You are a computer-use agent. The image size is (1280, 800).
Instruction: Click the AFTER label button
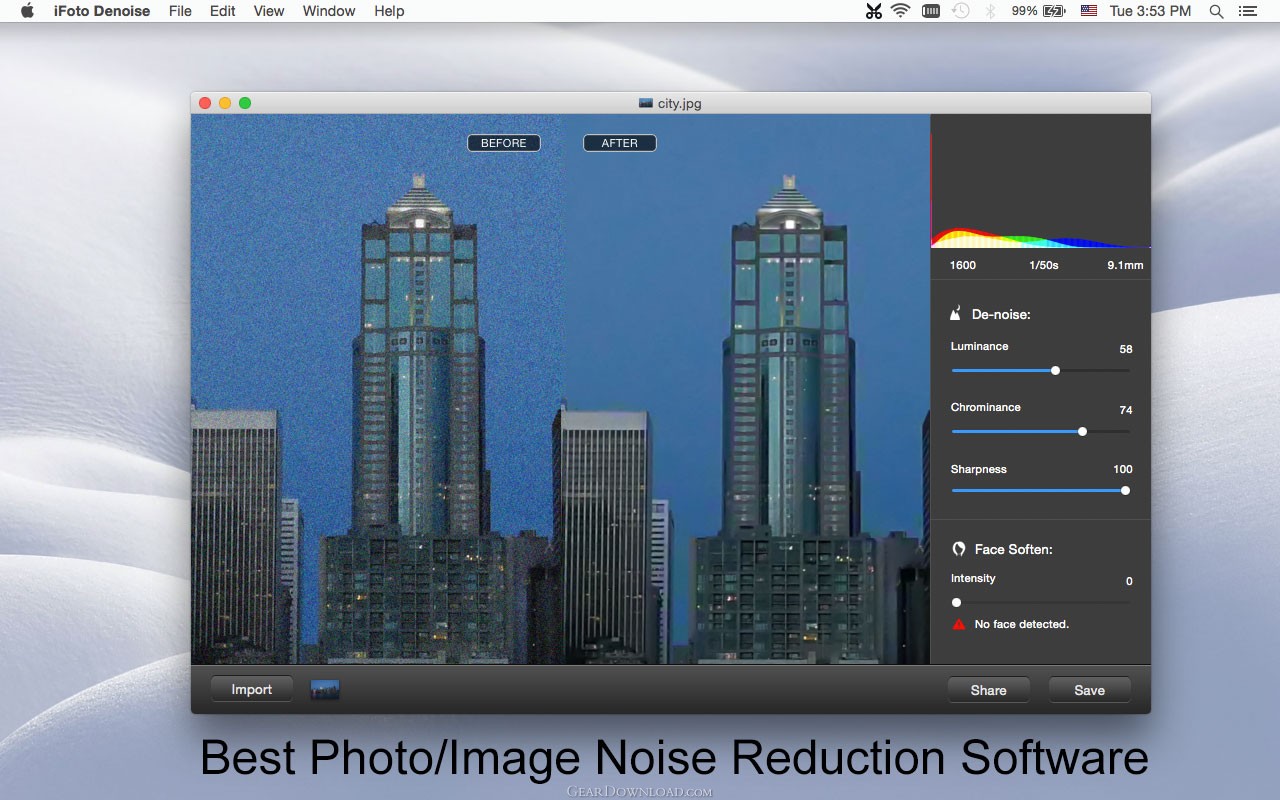[620, 143]
